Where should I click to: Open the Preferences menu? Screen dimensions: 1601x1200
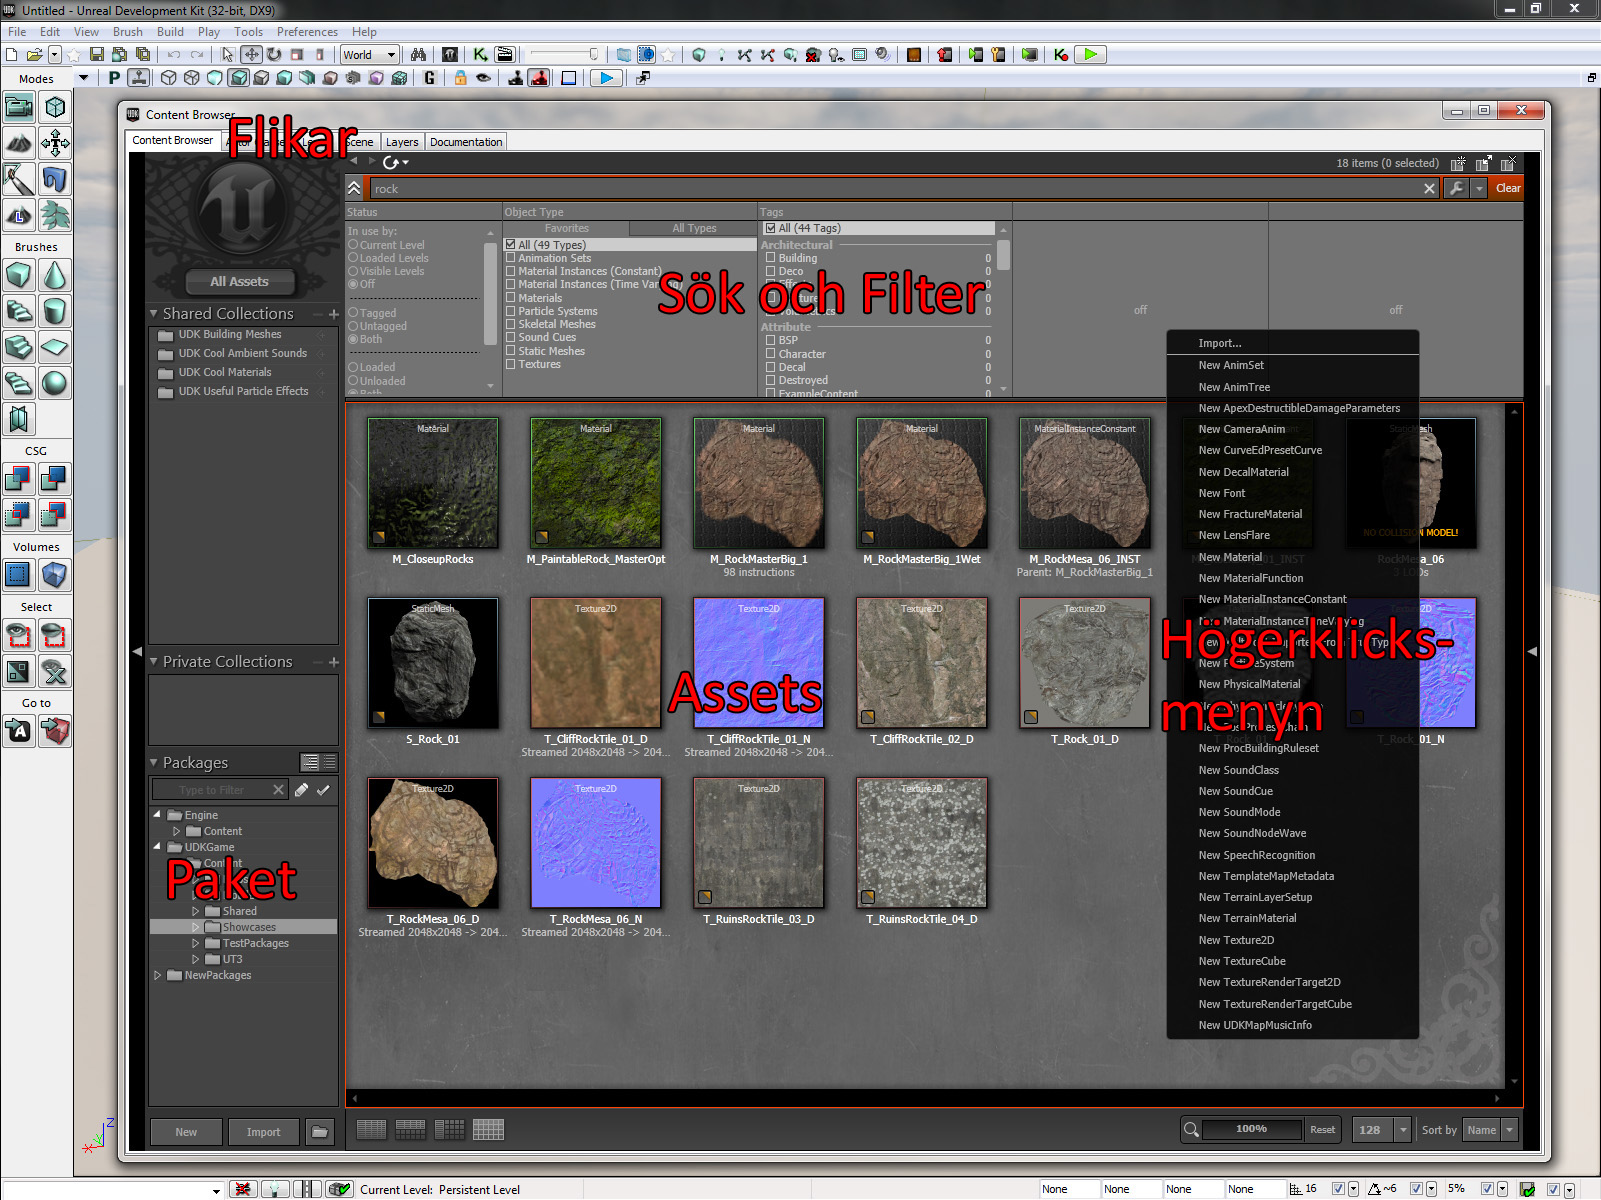tap(307, 32)
